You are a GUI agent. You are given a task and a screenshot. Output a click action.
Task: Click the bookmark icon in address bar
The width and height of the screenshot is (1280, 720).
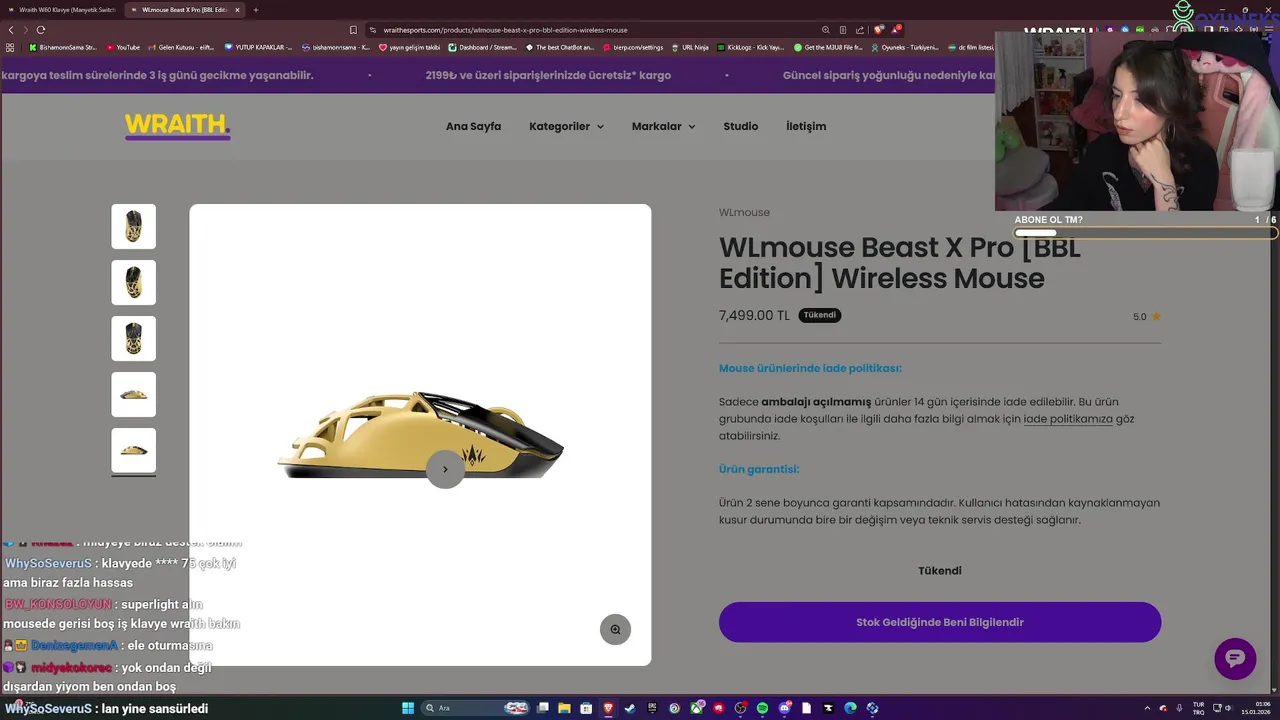point(353,30)
